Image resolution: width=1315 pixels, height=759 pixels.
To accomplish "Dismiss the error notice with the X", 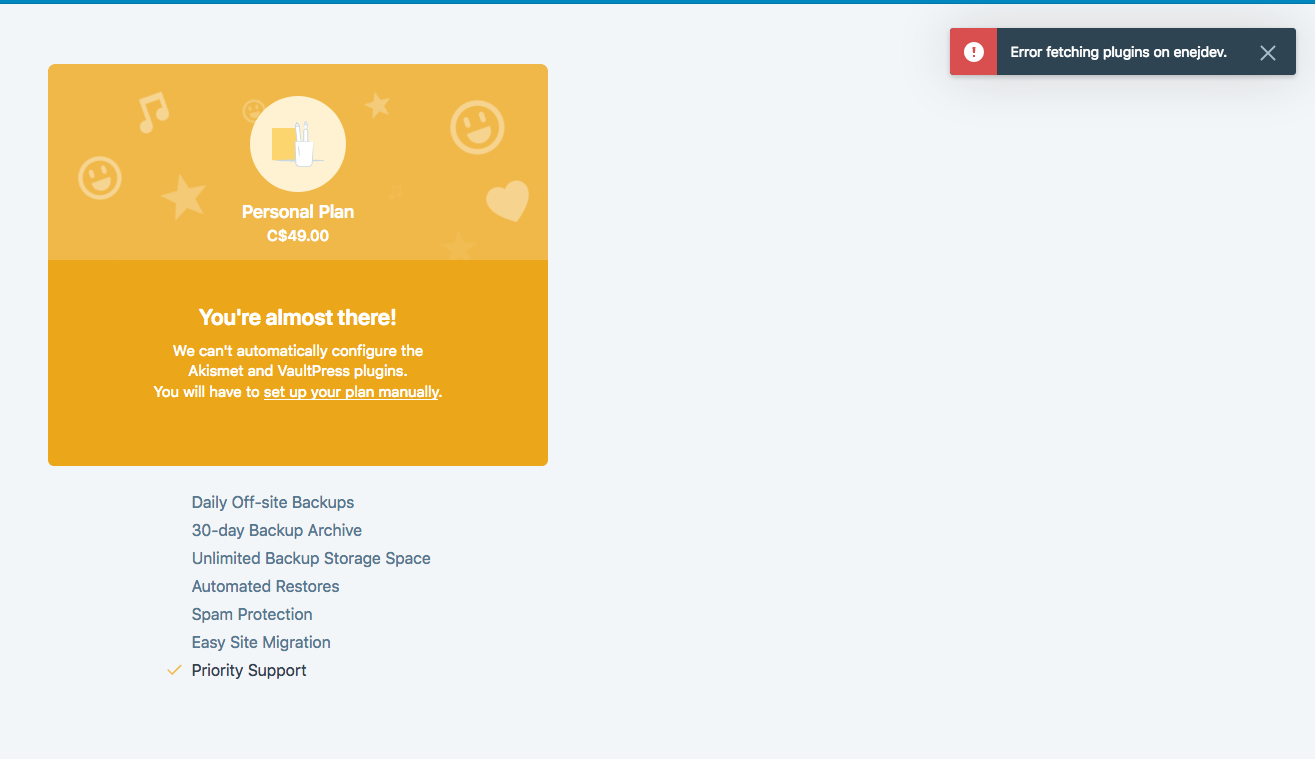I will tap(1268, 53).
